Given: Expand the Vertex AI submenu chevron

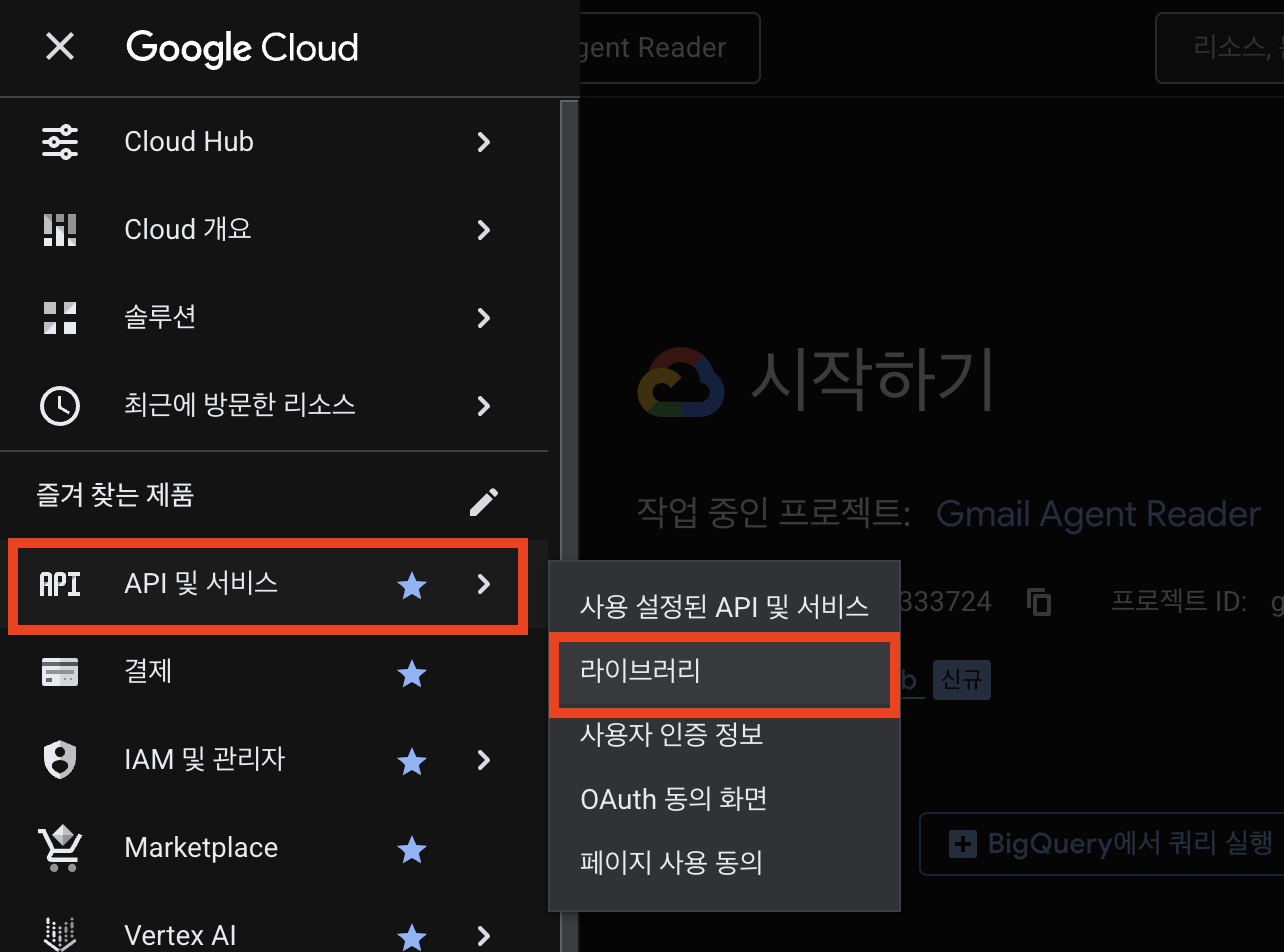Looking at the screenshot, I should tap(484, 936).
